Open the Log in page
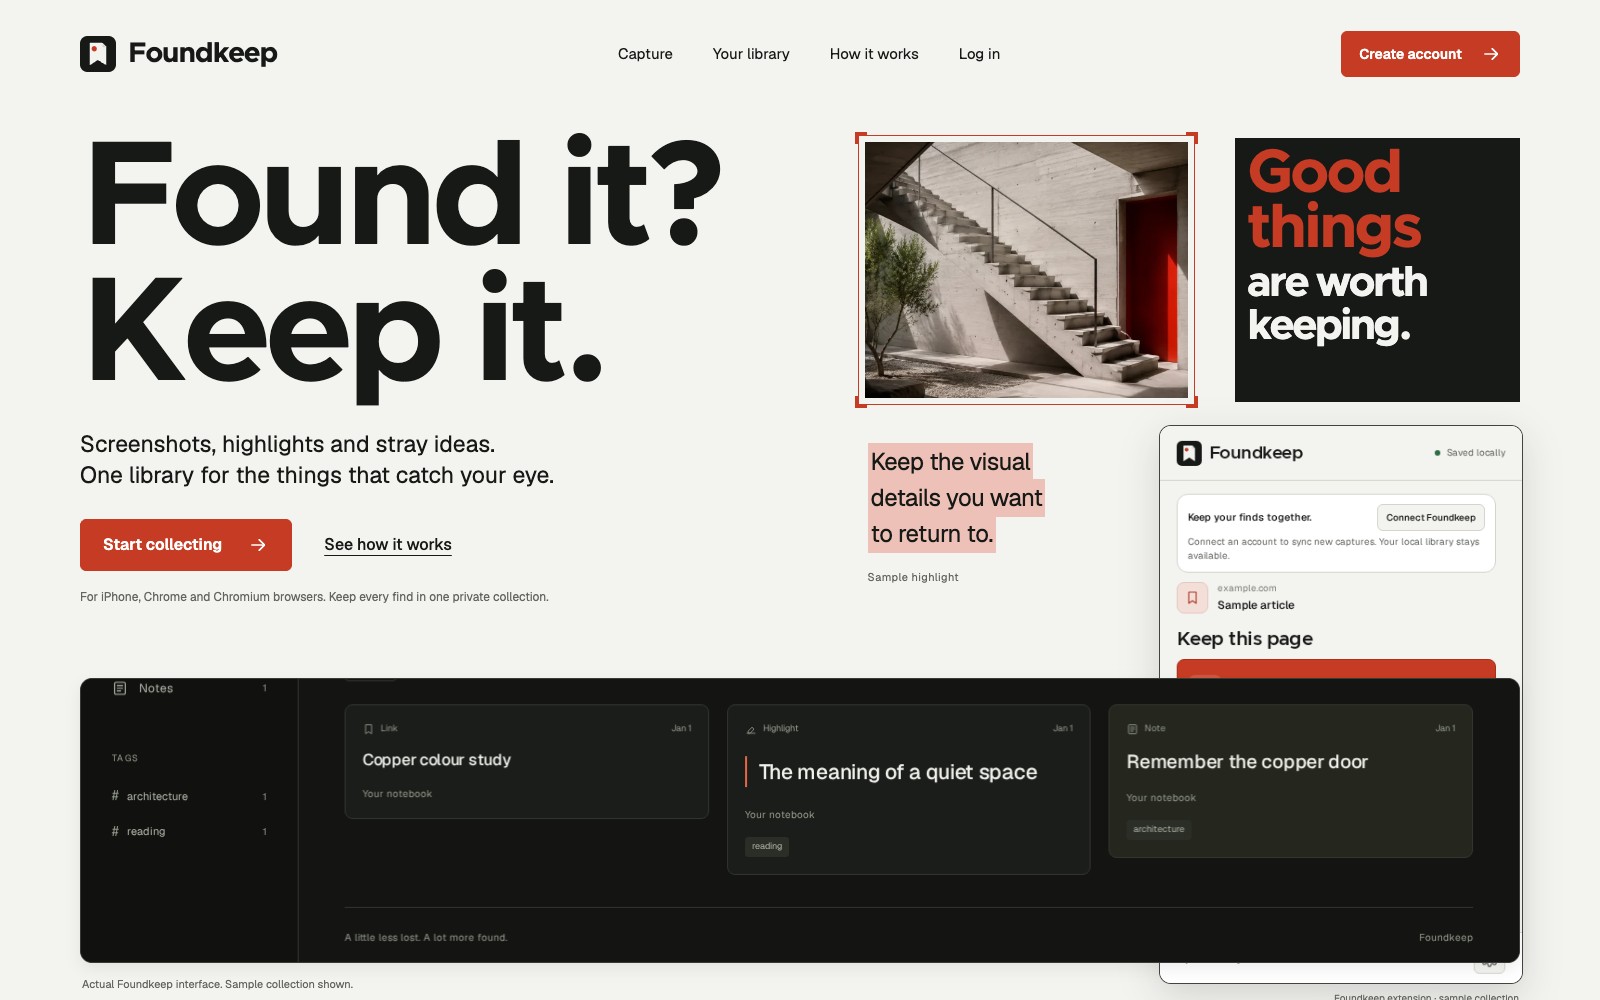 [979, 54]
